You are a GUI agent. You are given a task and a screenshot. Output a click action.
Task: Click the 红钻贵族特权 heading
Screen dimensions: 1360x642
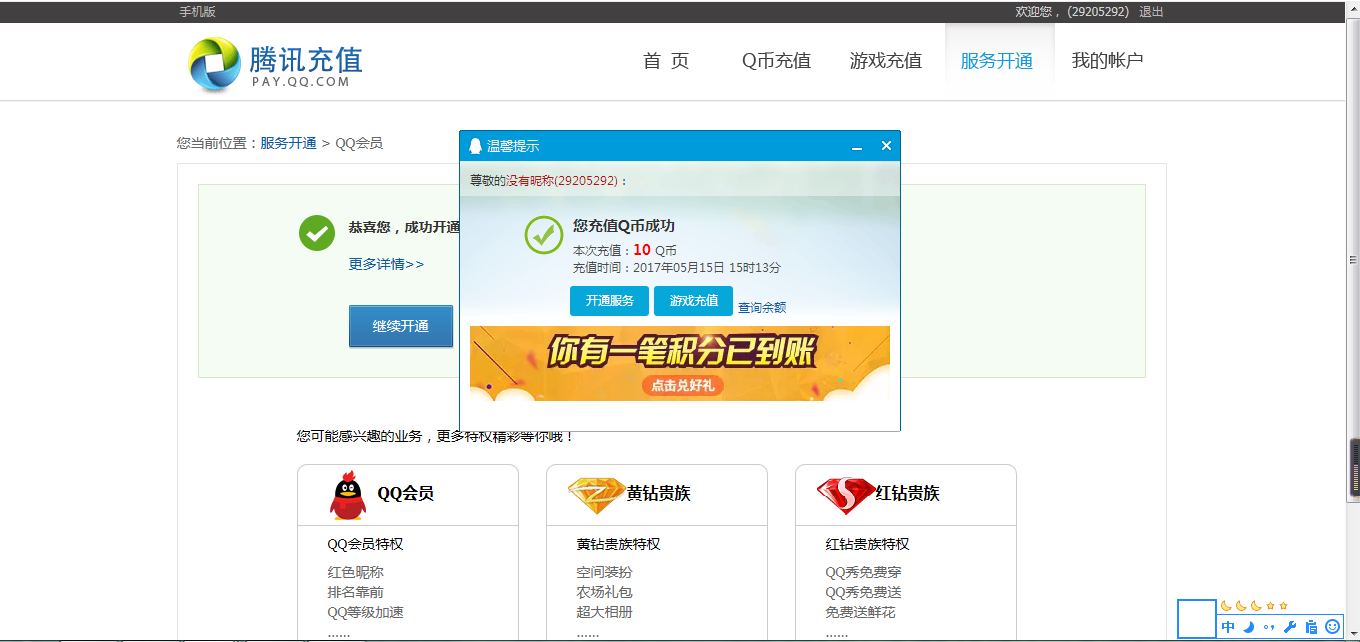(x=868, y=544)
